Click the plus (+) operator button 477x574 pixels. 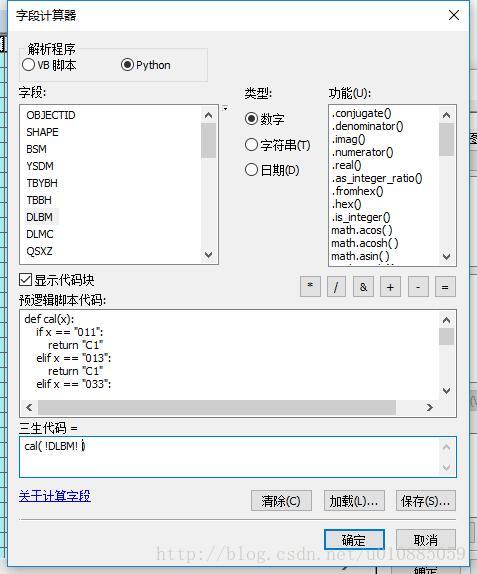[x=390, y=286]
